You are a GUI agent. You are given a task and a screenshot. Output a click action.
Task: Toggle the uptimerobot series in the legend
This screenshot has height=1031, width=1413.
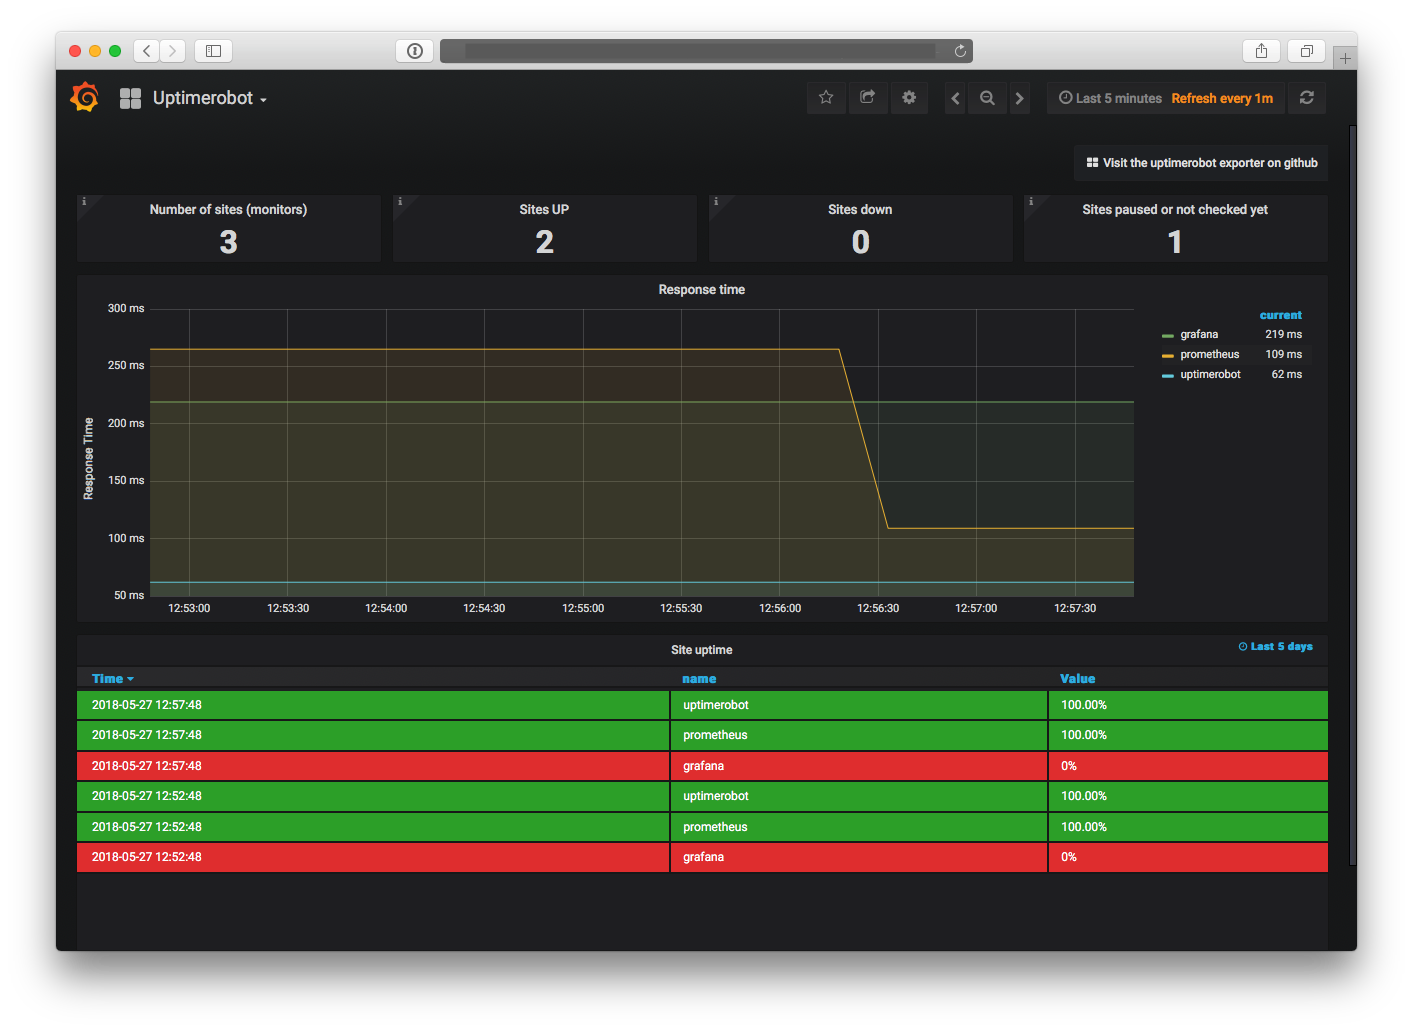coord(1210,375)
